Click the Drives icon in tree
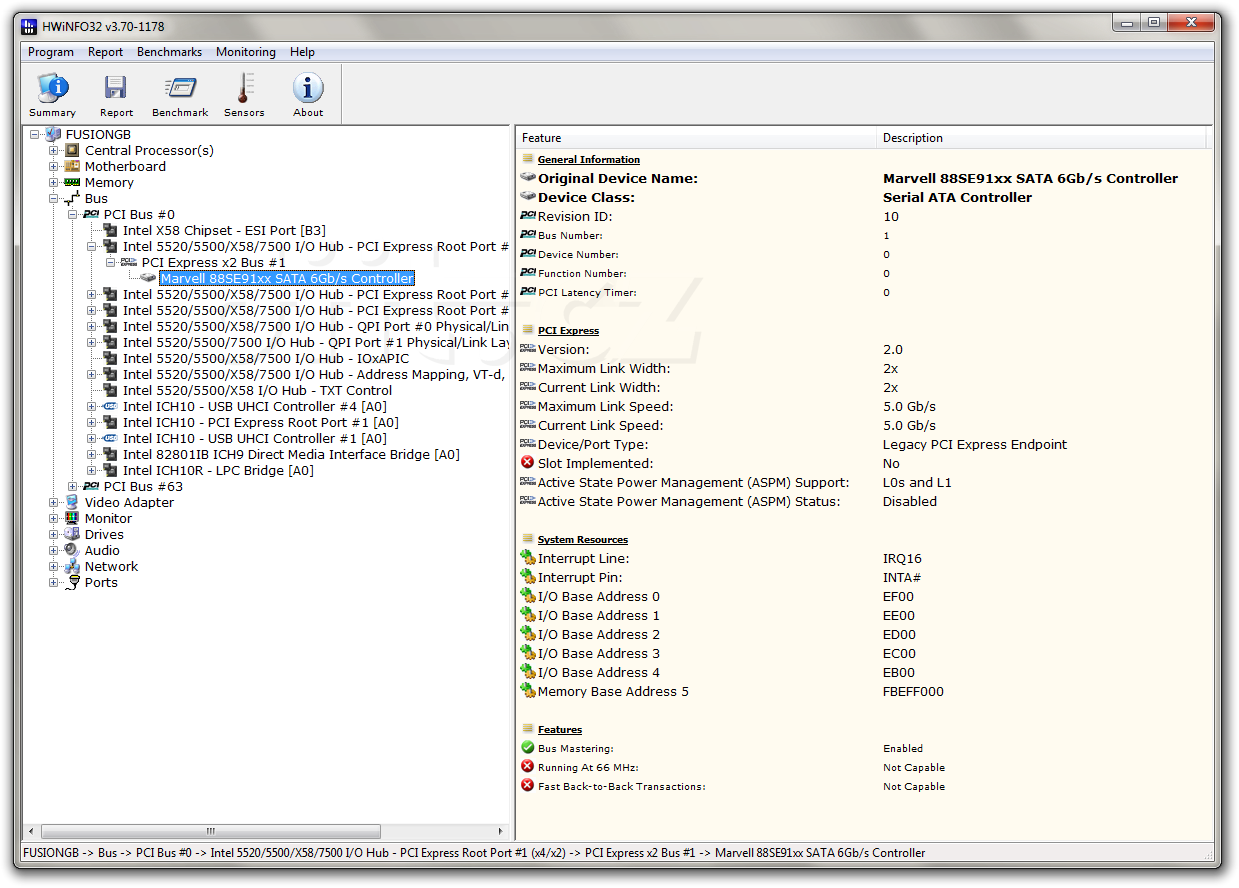The width and height of the screenshot is (1239, 888). pos(72,535)
